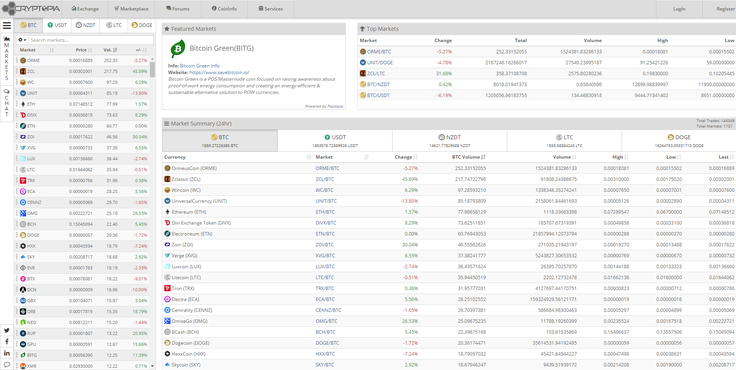This screenshot has height=370, width=736.
Task: Click the TRX icon in the left market list
Action: point(23,180)
